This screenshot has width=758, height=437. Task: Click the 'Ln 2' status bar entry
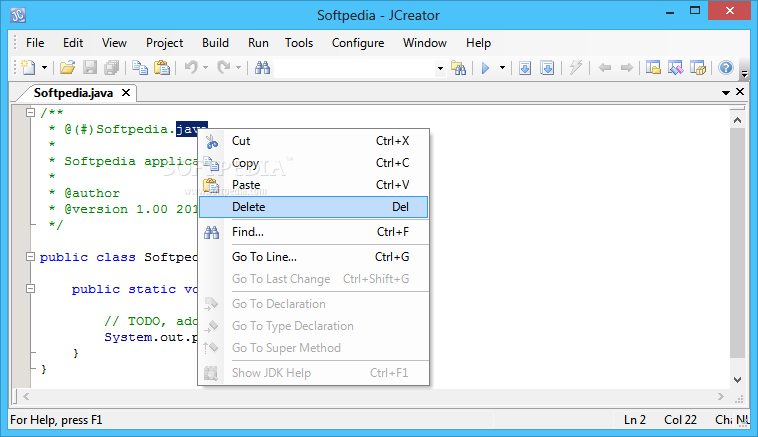pos(635,420)
